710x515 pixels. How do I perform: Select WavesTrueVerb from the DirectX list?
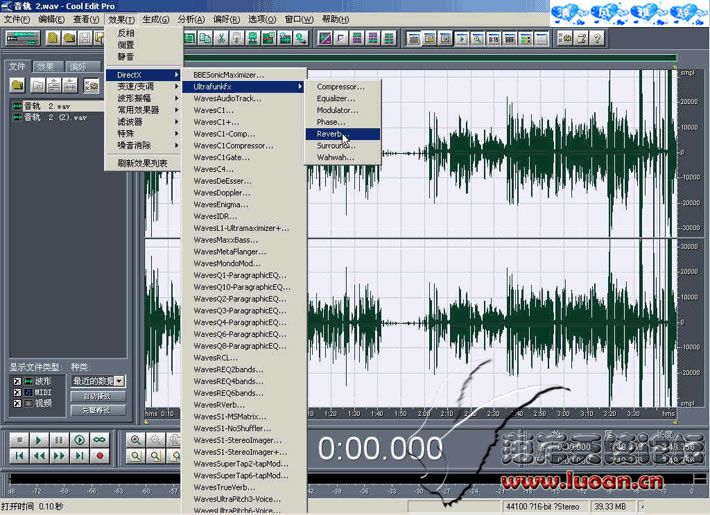click(x=243, y=487)
